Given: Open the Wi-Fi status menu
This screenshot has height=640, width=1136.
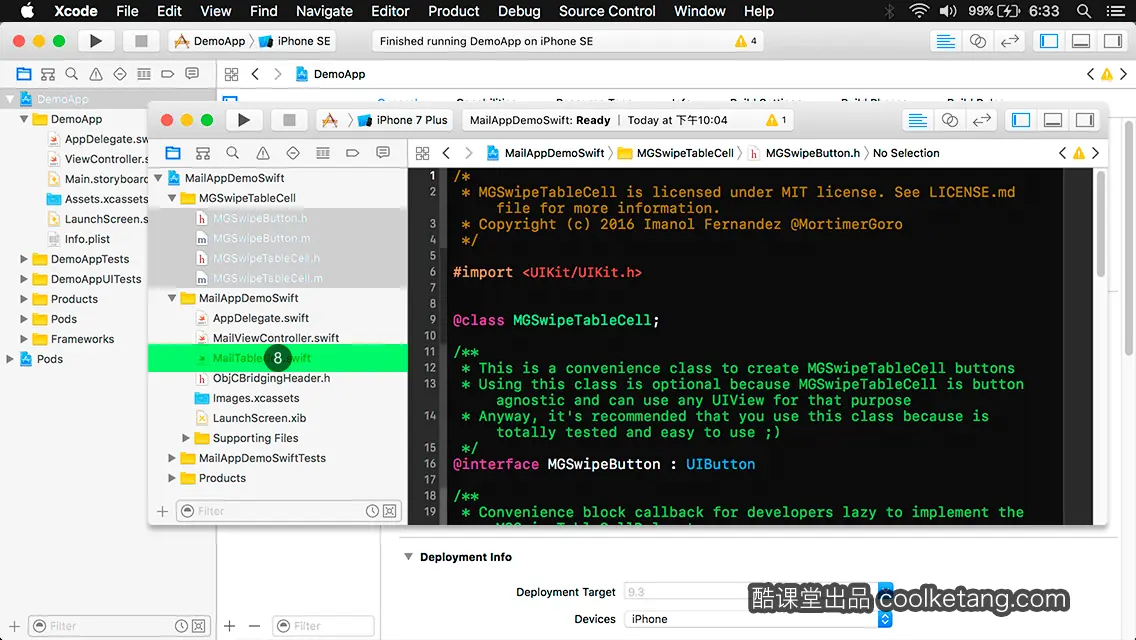Looking at the screenshot, I should [x=919, y=11].
